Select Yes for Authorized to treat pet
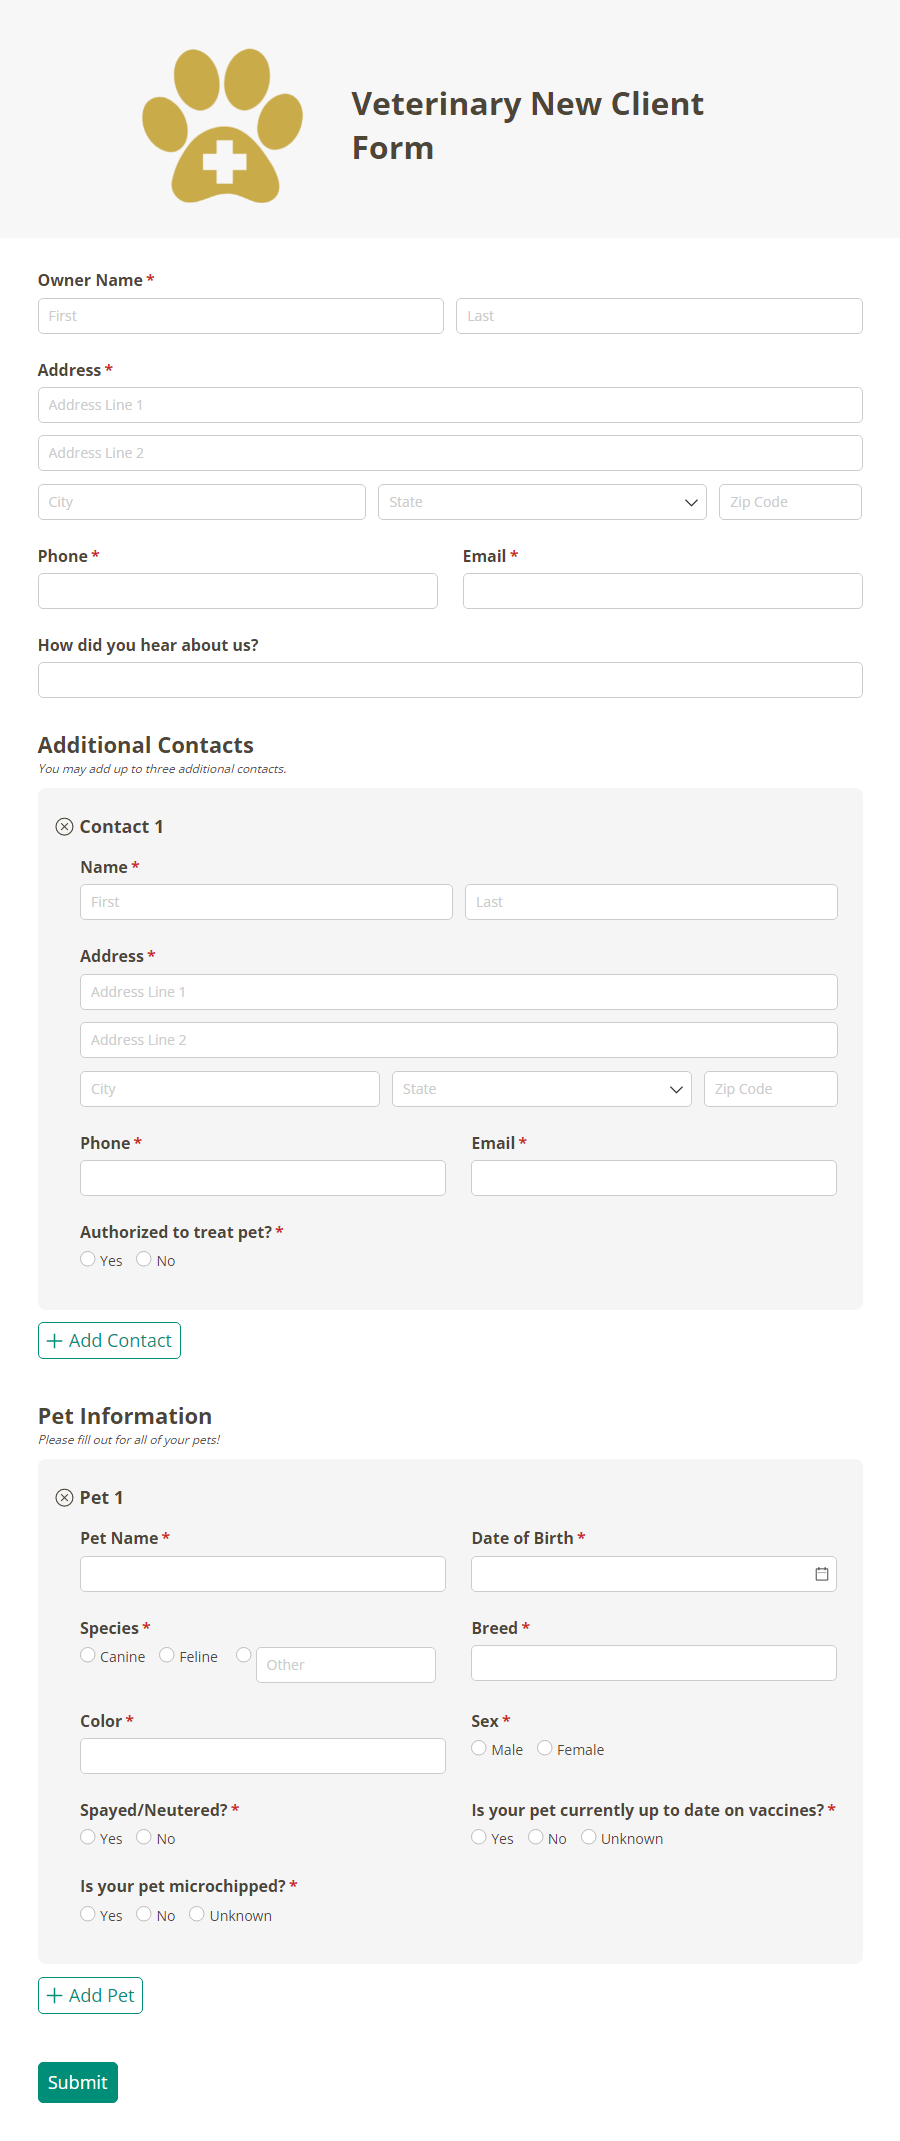The image size is (900, 2141). tap(88, 1259)
